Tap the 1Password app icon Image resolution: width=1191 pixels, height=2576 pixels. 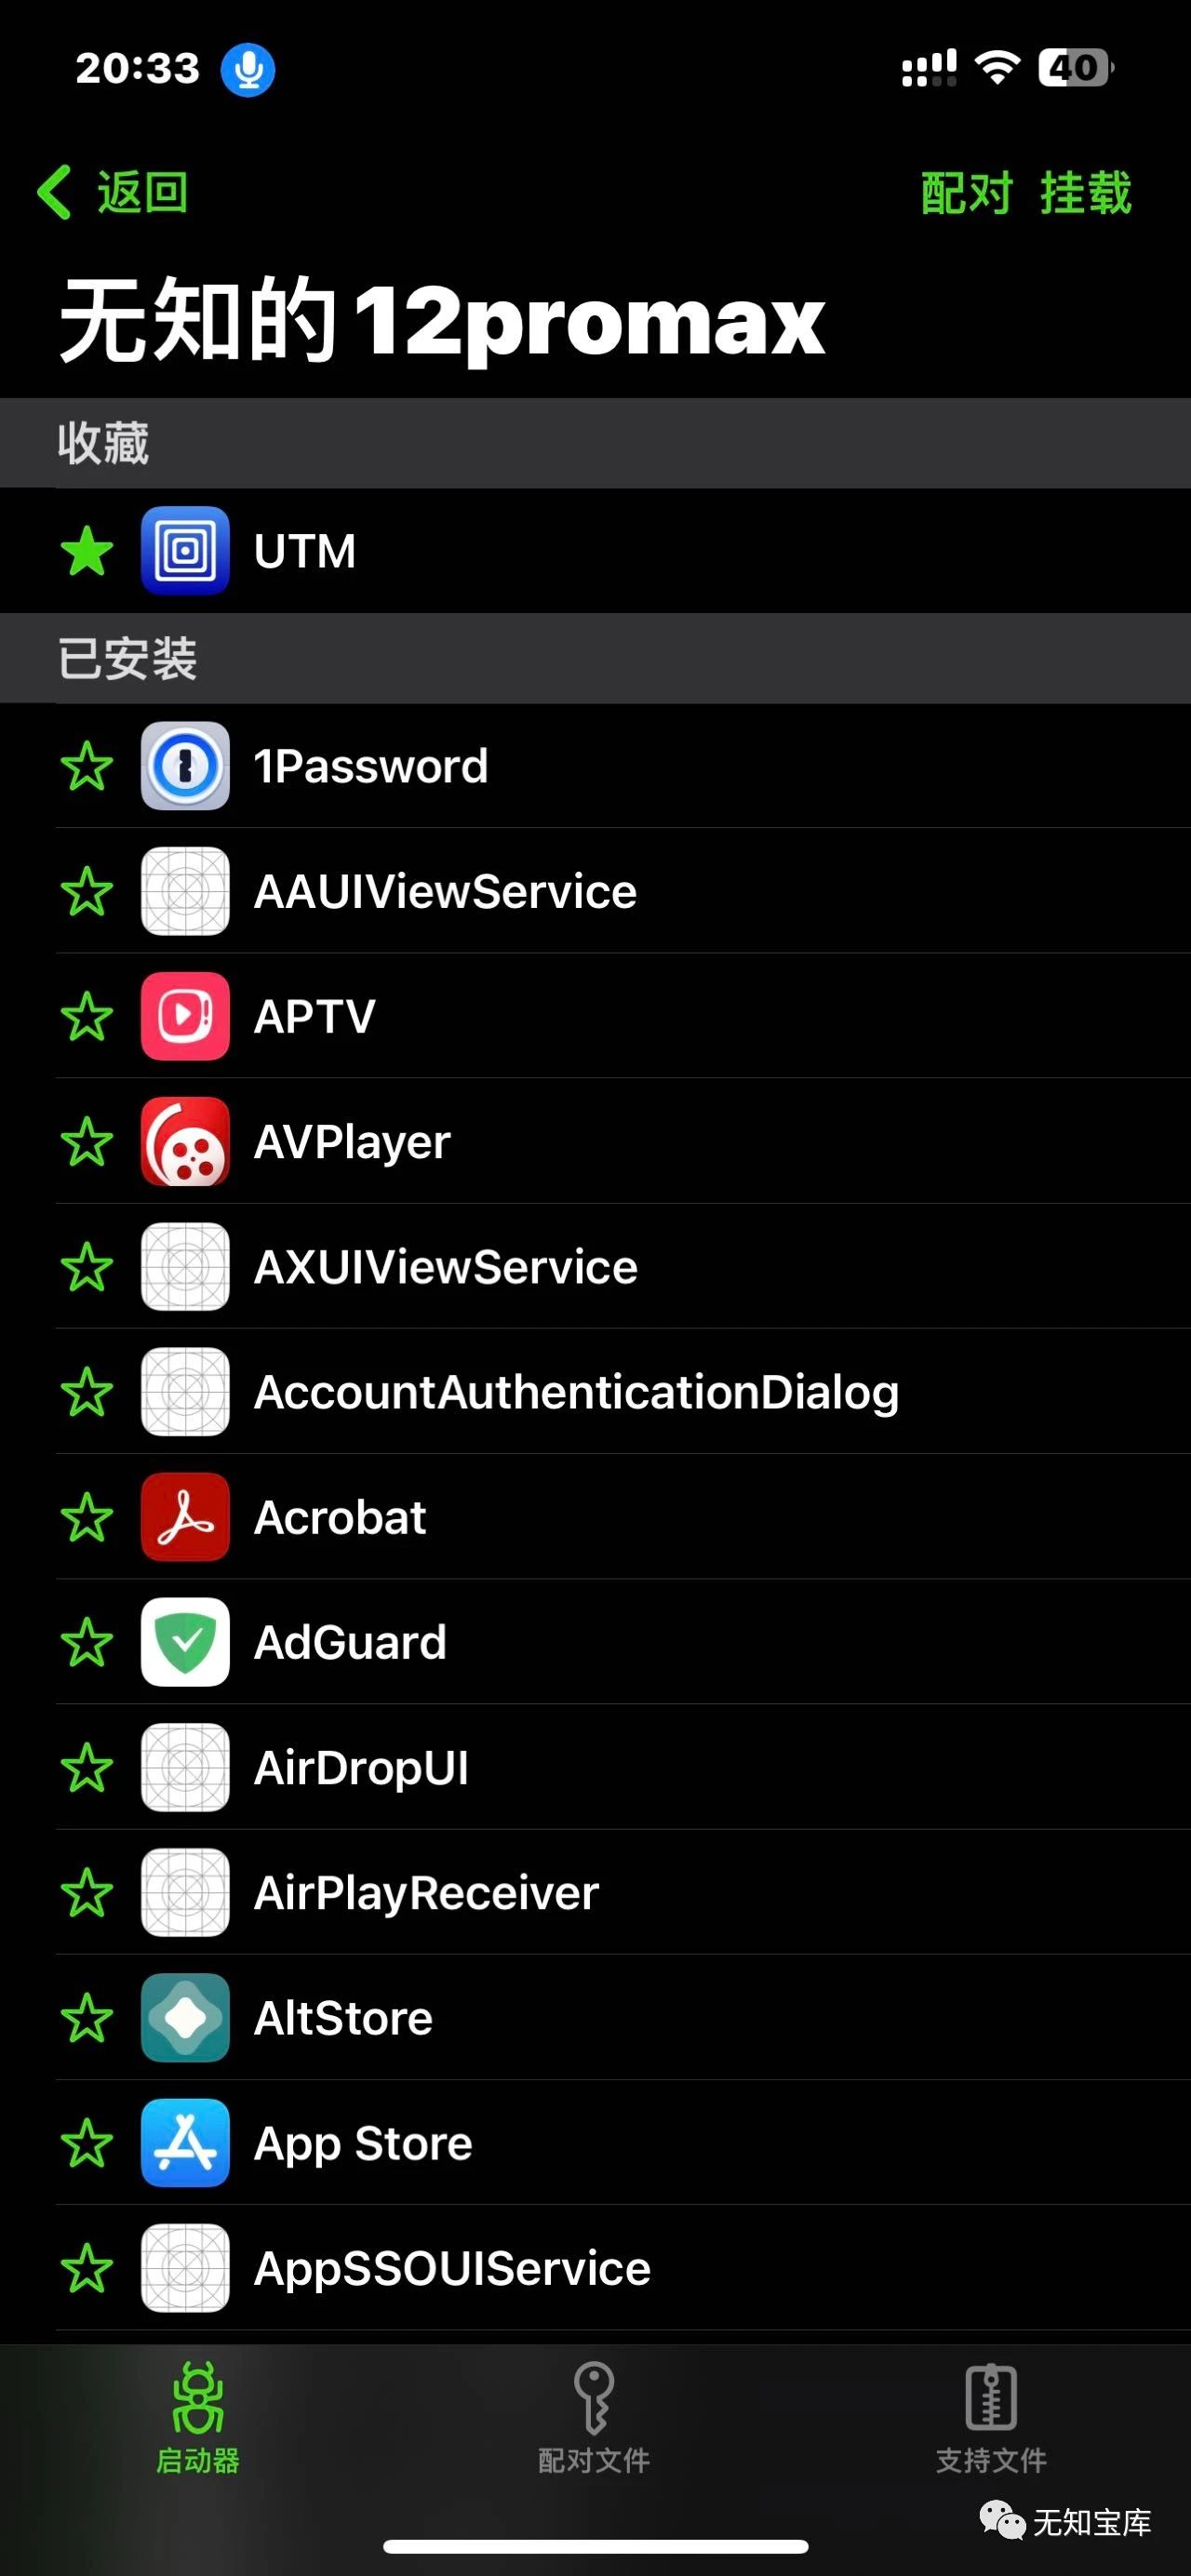pos(185,766)
